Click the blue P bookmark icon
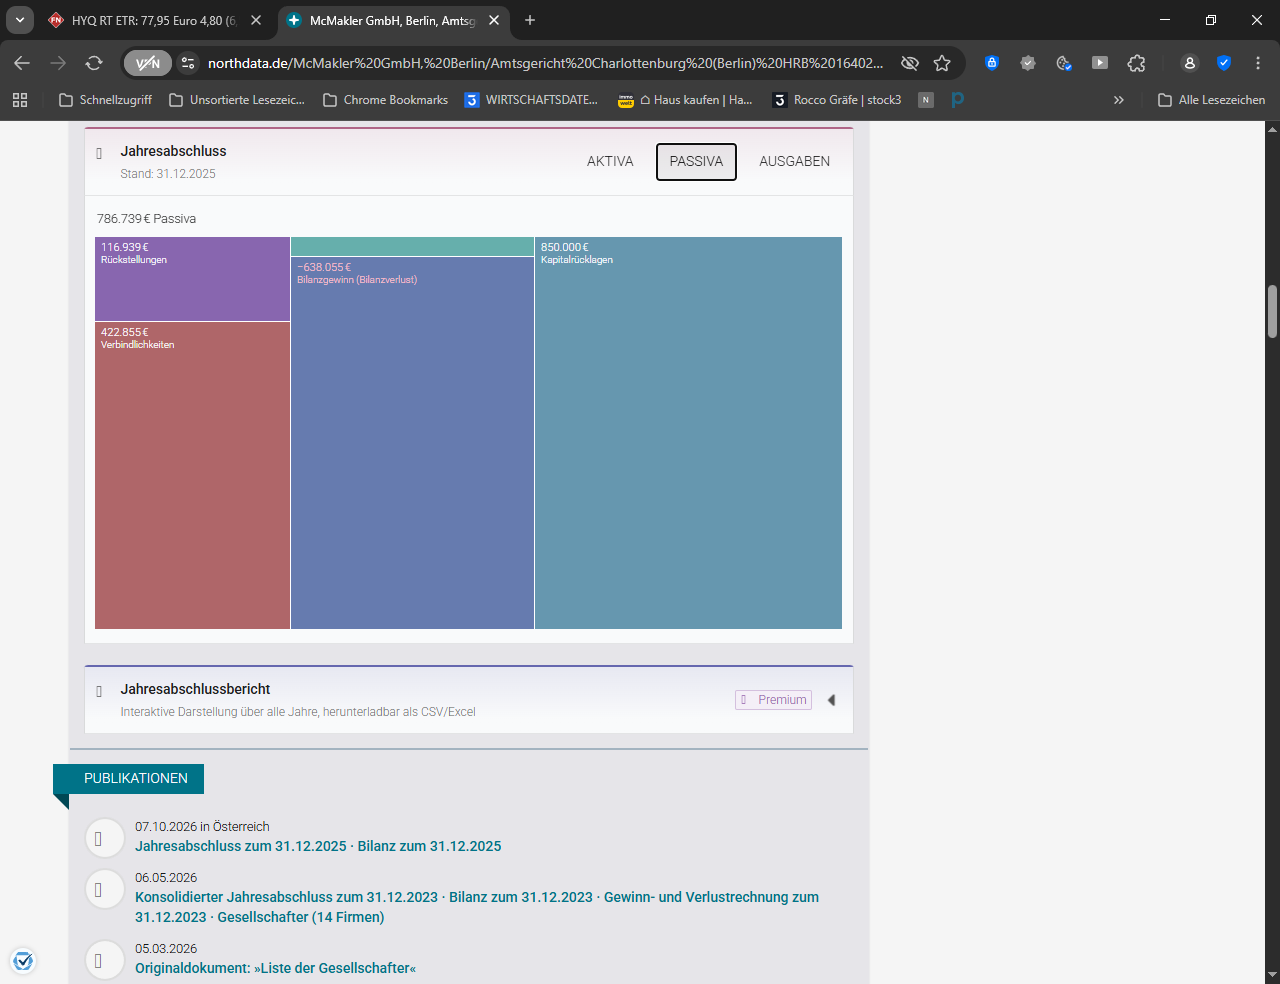The width and height of the screenshot is (1280, 984). tap(957, 100)
